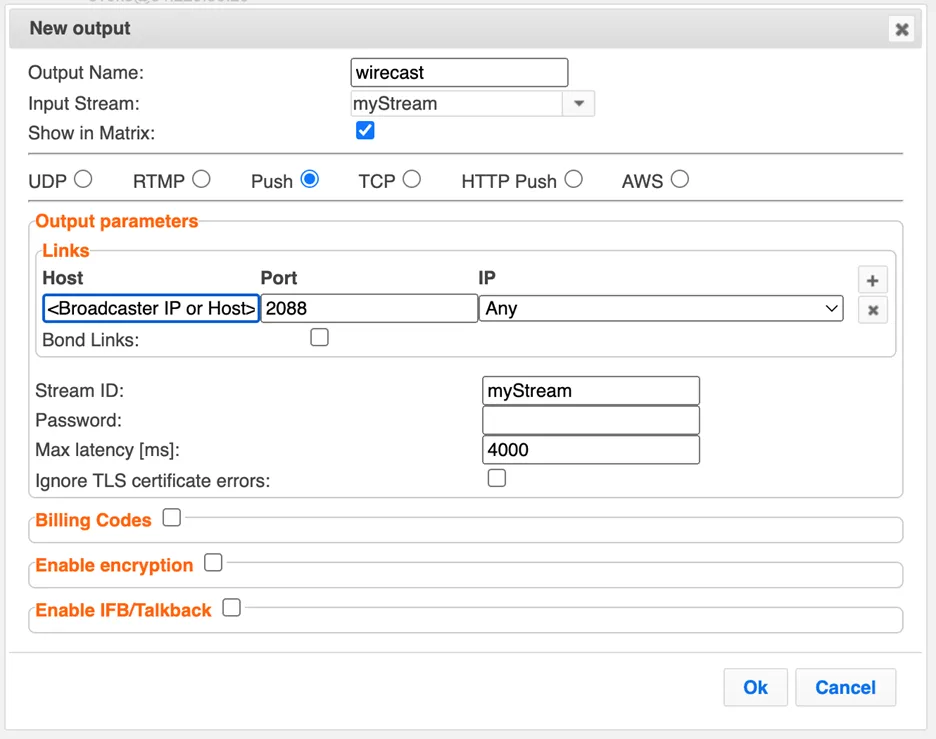The height and width of the screenshot is (739, 936).
Task: Click the Output Name text field
Action: (x=460, y=73)
